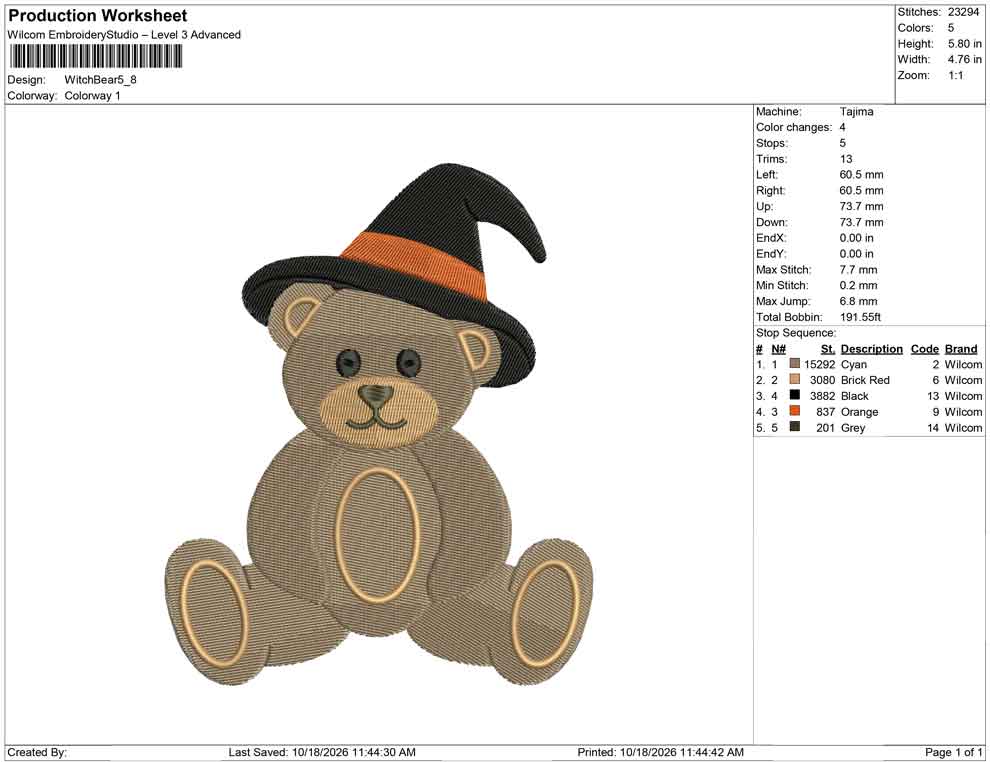Click the Stitches count 23294
Viewport: 990px width, 762px height.
pos(963,12)
